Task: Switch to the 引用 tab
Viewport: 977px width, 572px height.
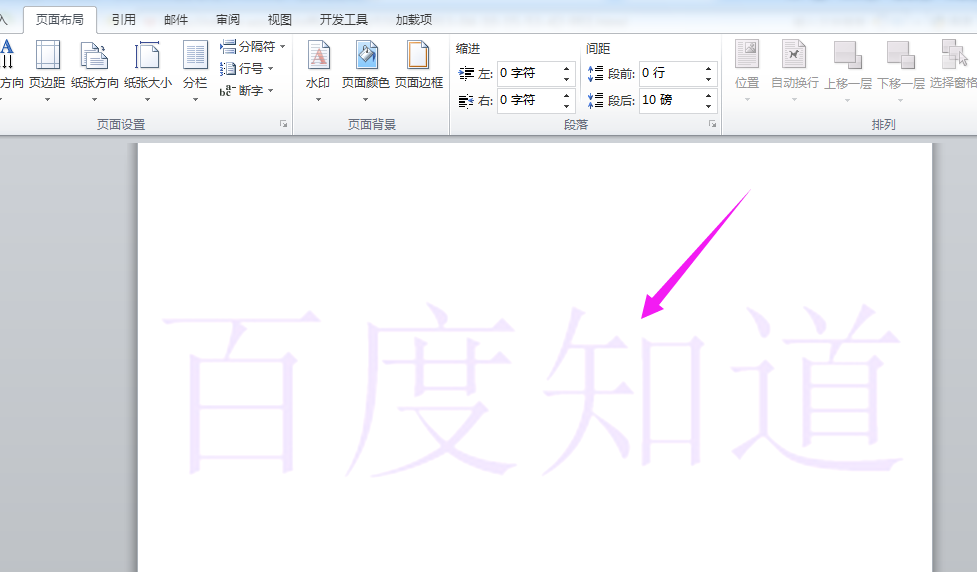Action: click(123, 20)
